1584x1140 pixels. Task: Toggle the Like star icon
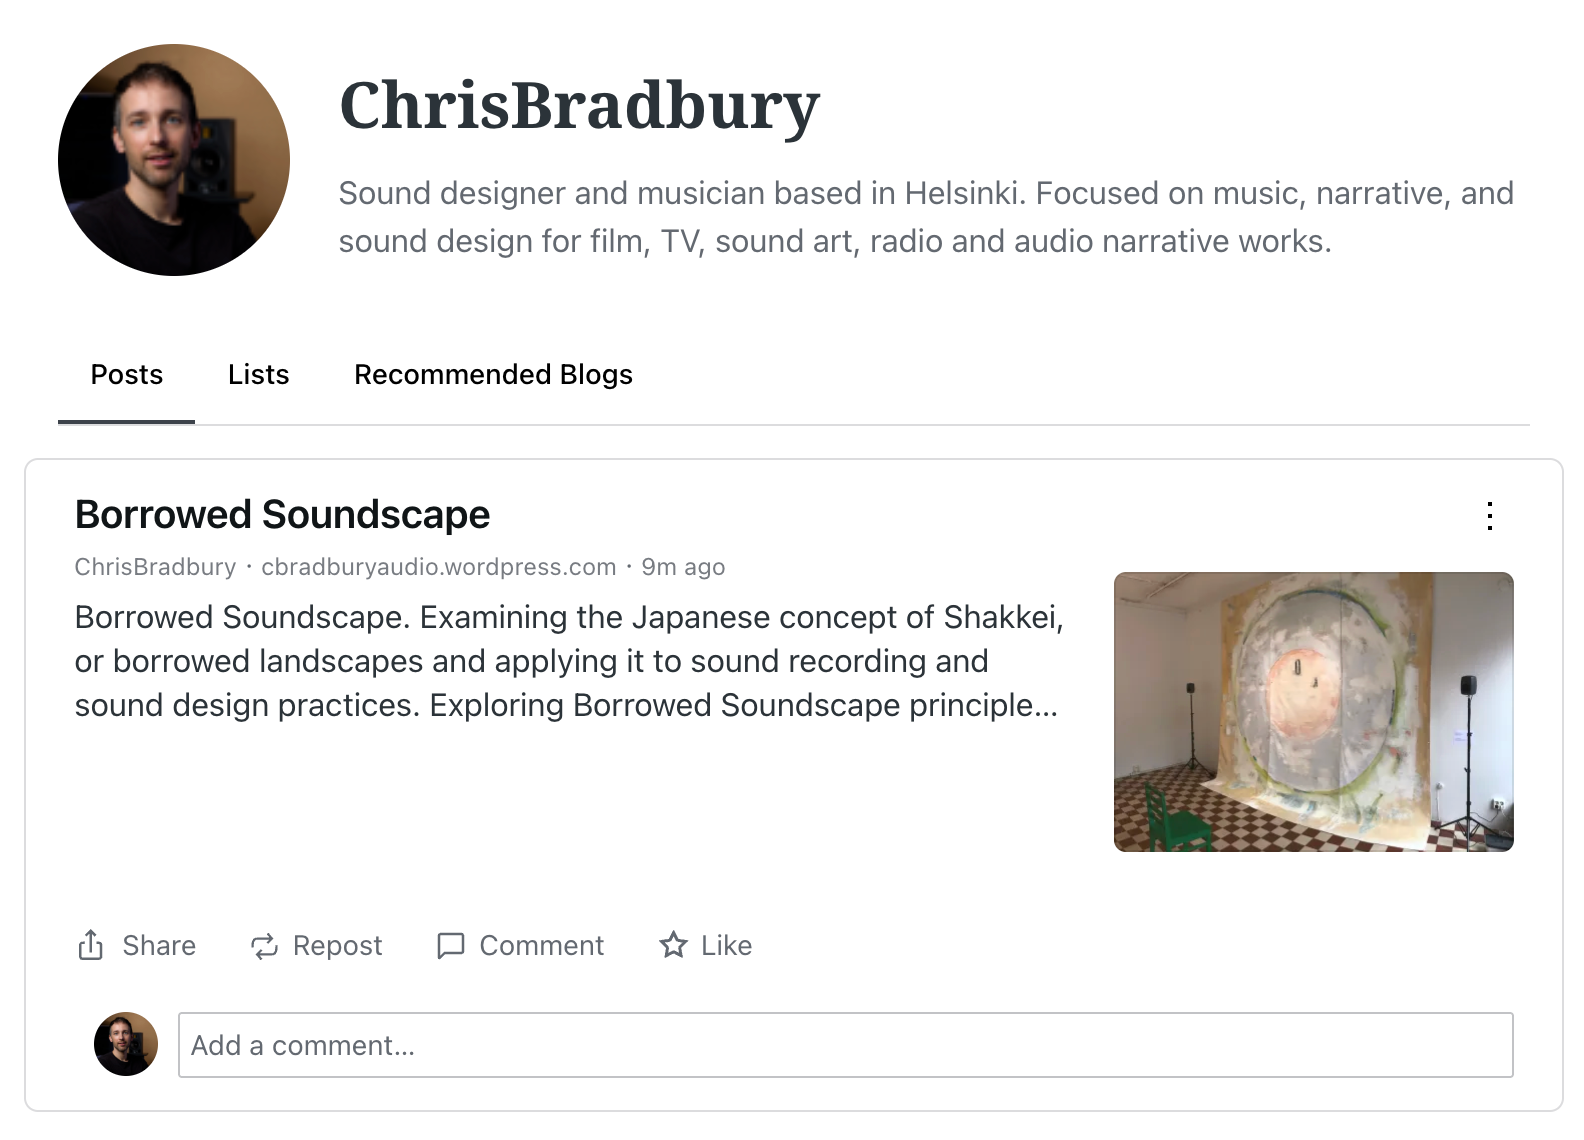673,945
